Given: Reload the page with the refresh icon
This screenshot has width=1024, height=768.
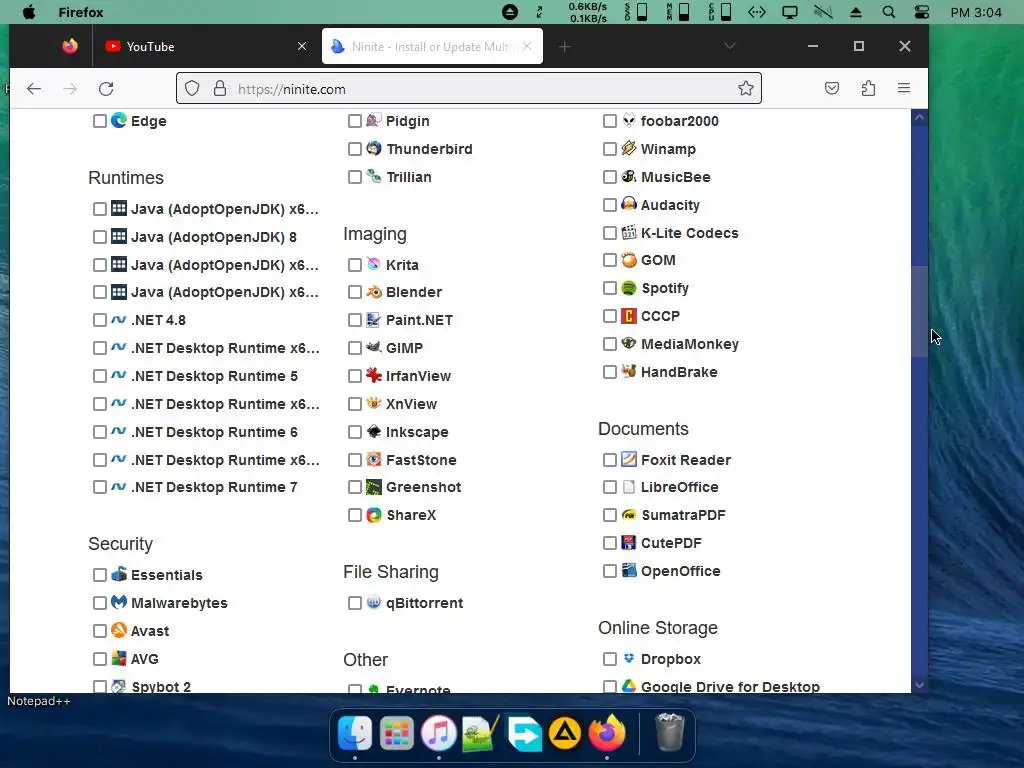Looking at the screenshot, I should click(x=106, y=89).
